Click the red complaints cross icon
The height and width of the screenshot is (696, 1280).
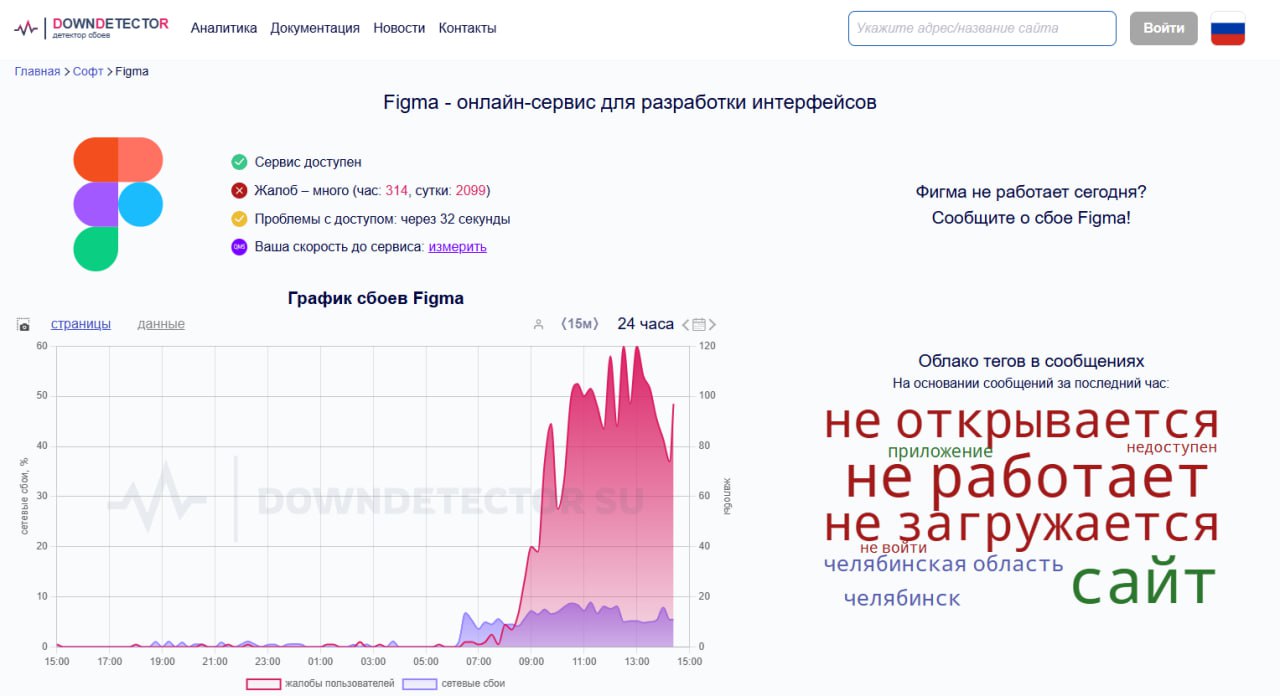pyautogui.click(x=239, y=190)
